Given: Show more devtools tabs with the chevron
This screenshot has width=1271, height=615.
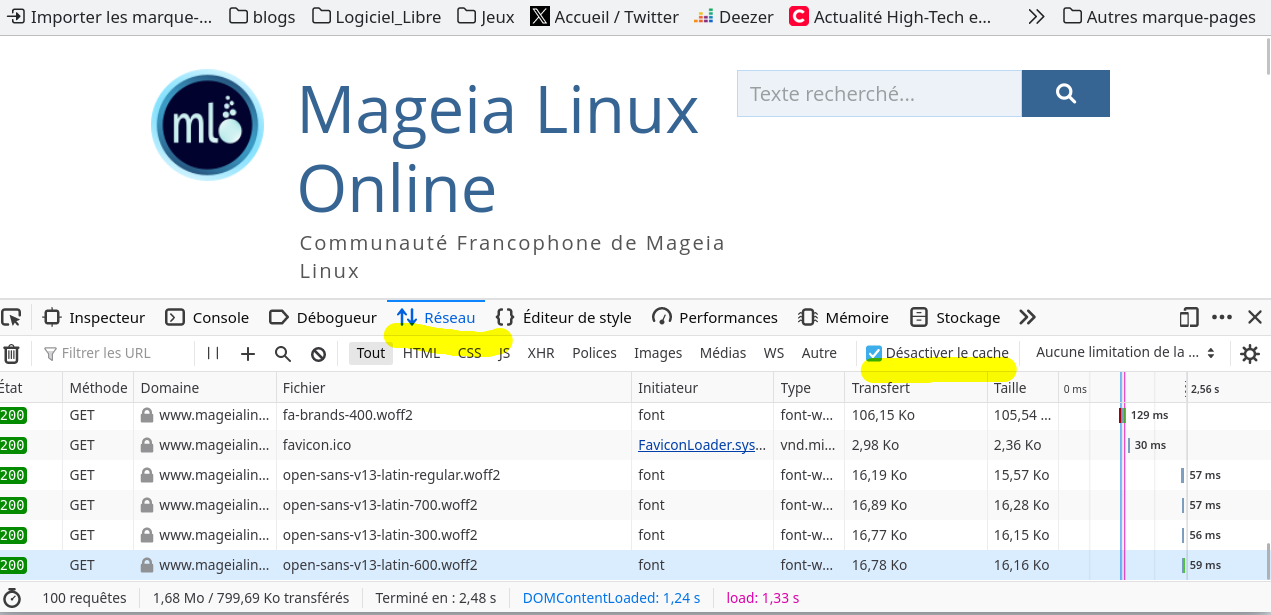Looking at the screenshot, I should pos(1027,318).
